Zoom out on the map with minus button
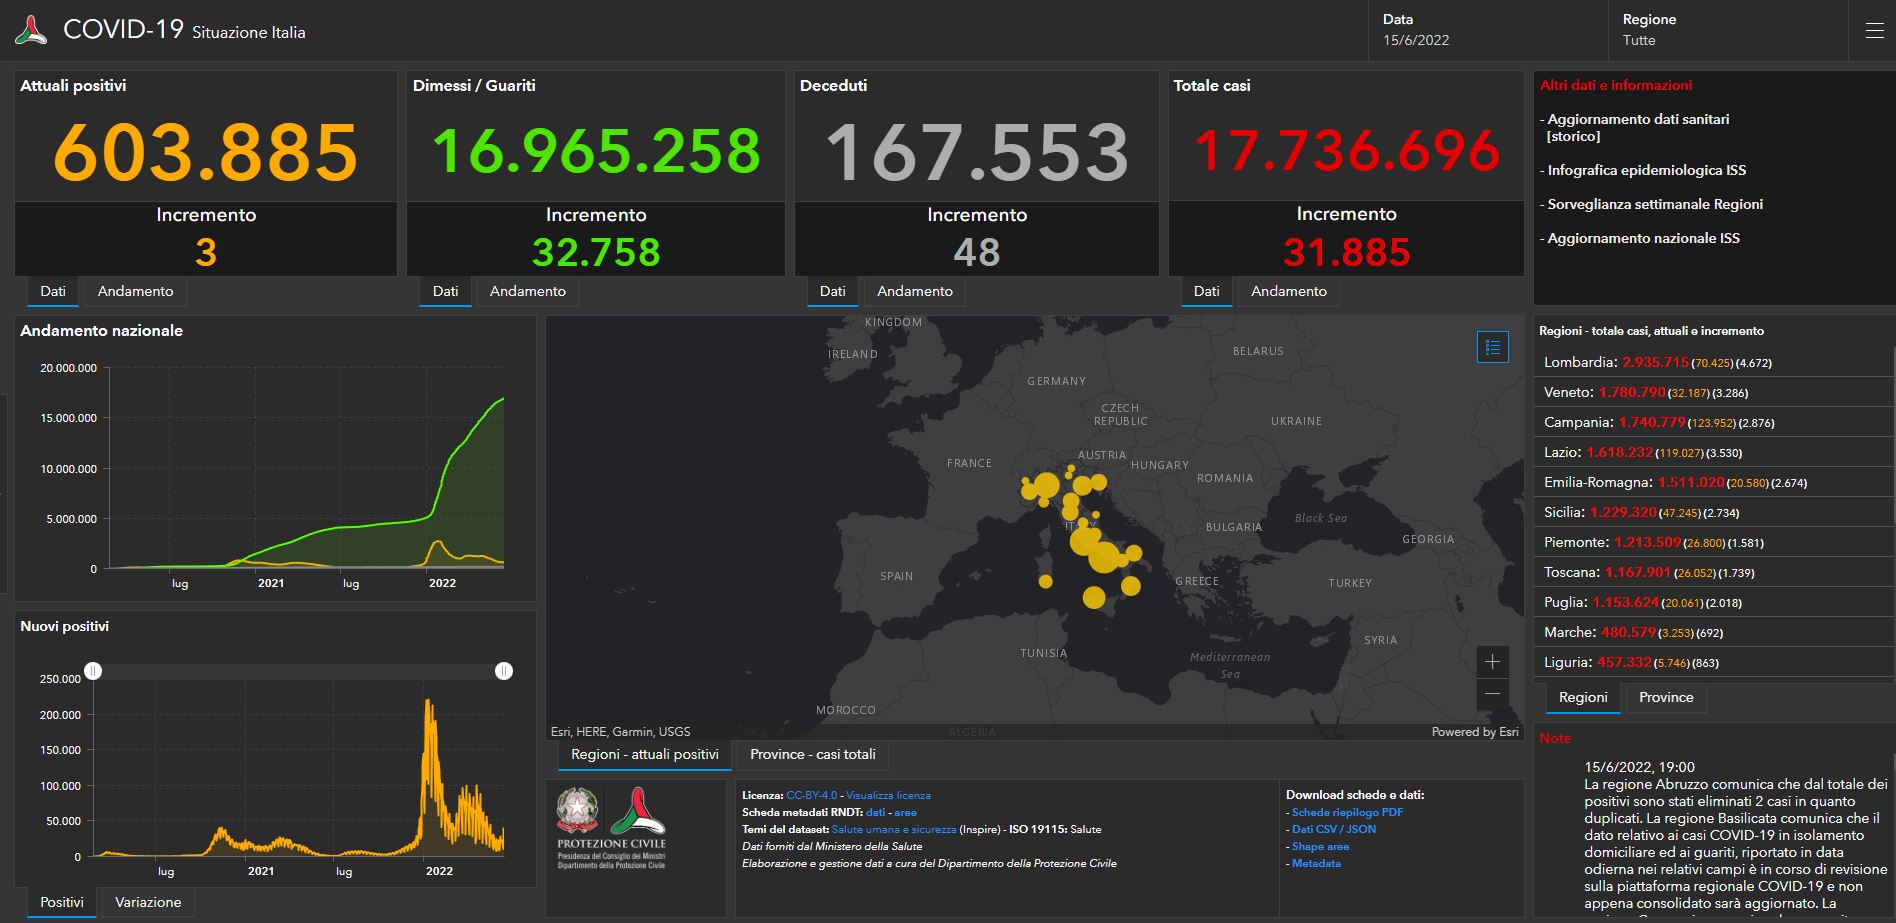This screenshot has height=923, width=1896. pos(1492,694)
